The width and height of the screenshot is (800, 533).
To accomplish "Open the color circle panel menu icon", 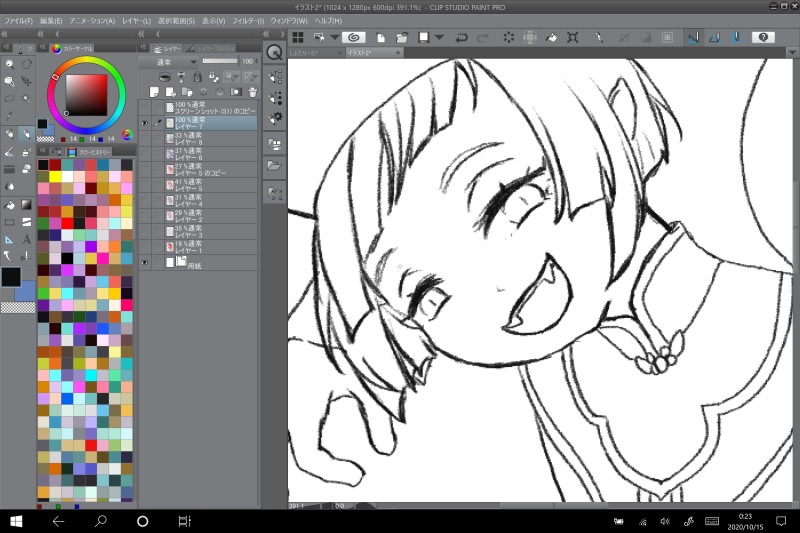I will (x=42, y=47).
